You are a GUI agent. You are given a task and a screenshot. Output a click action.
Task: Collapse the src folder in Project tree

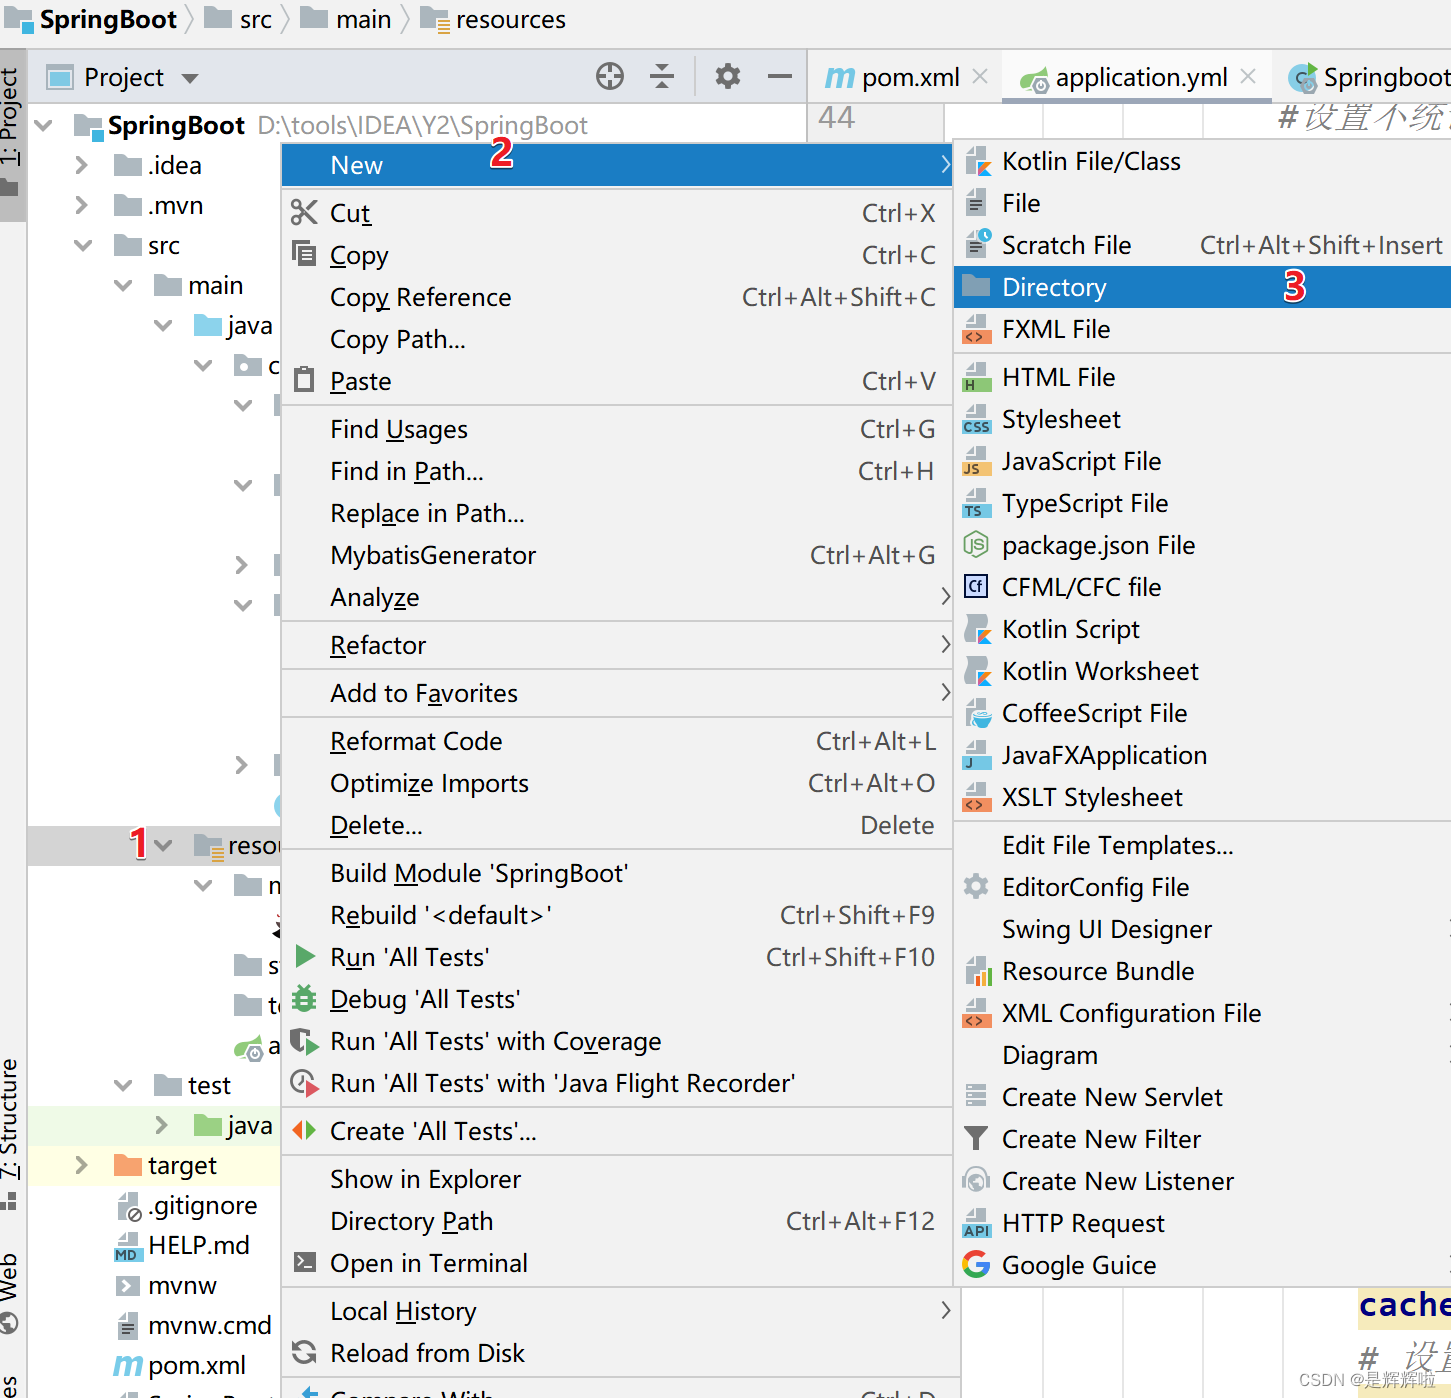pos(82,245)
